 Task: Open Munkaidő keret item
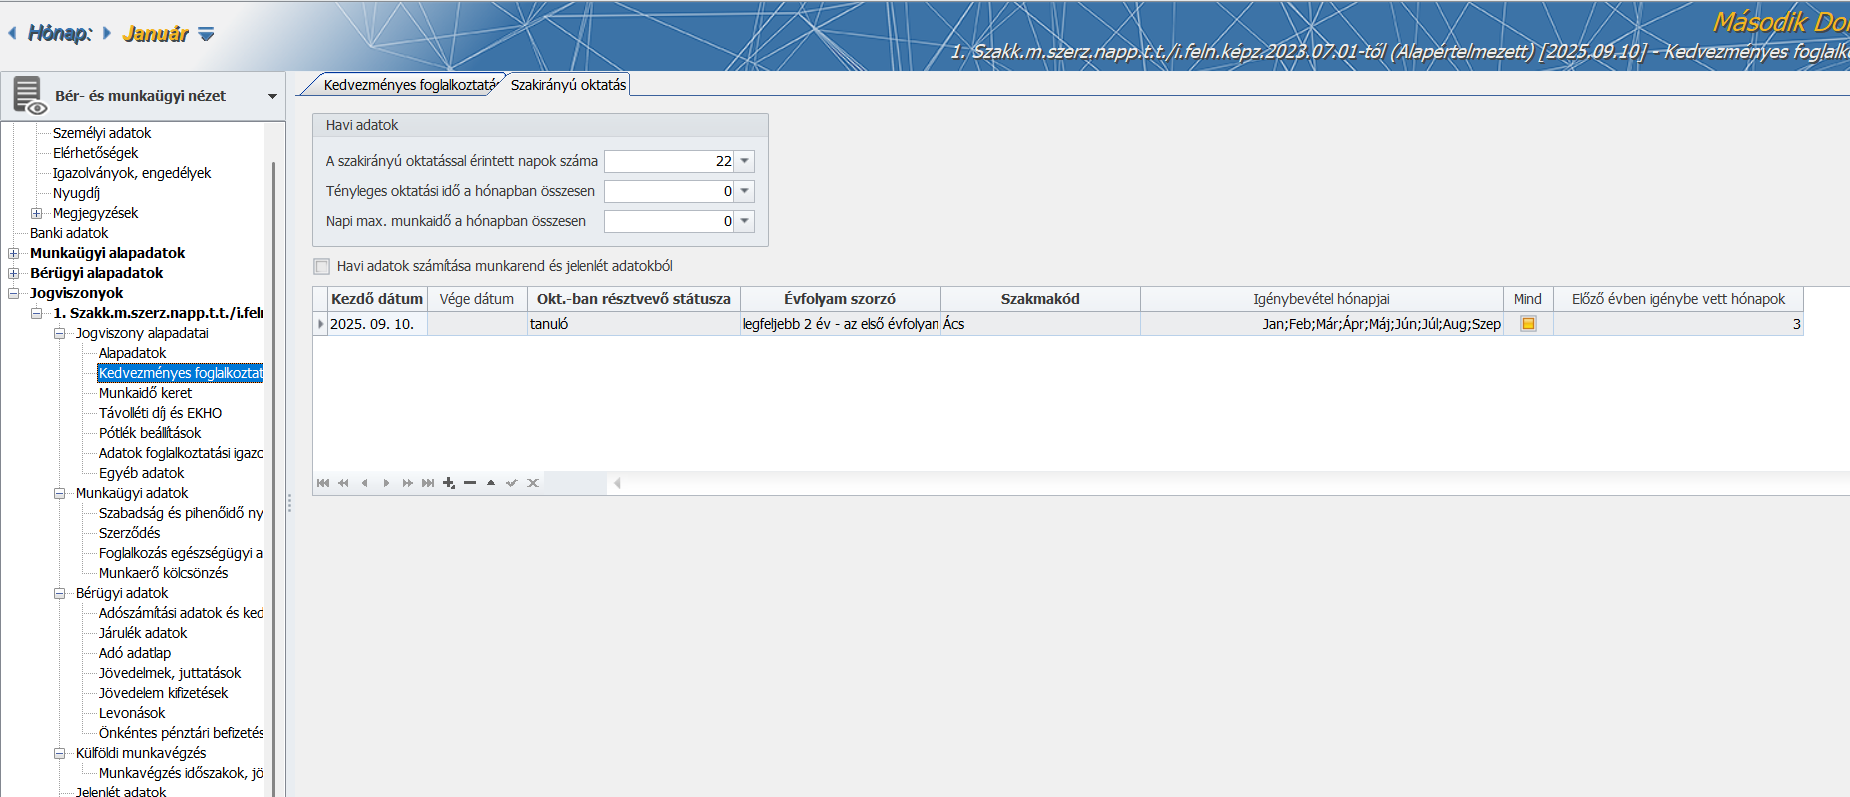(x=145, y=393)
